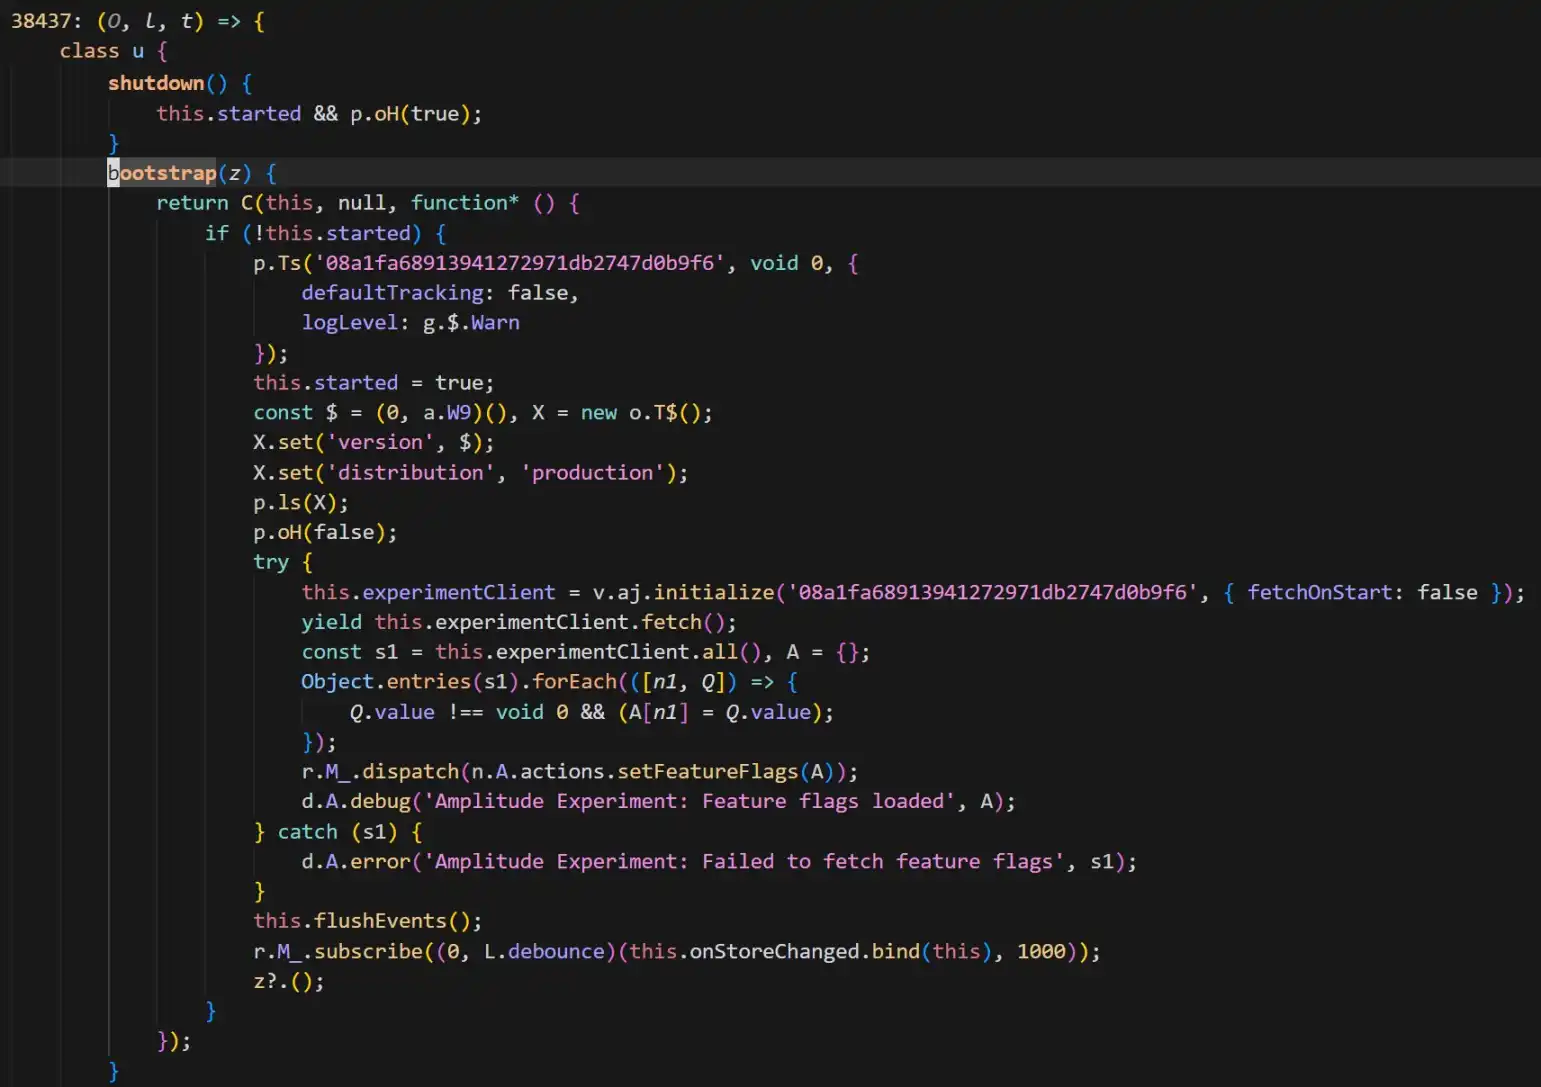
Task: Select the logLevel Warn value
Action: pos(495,322)
